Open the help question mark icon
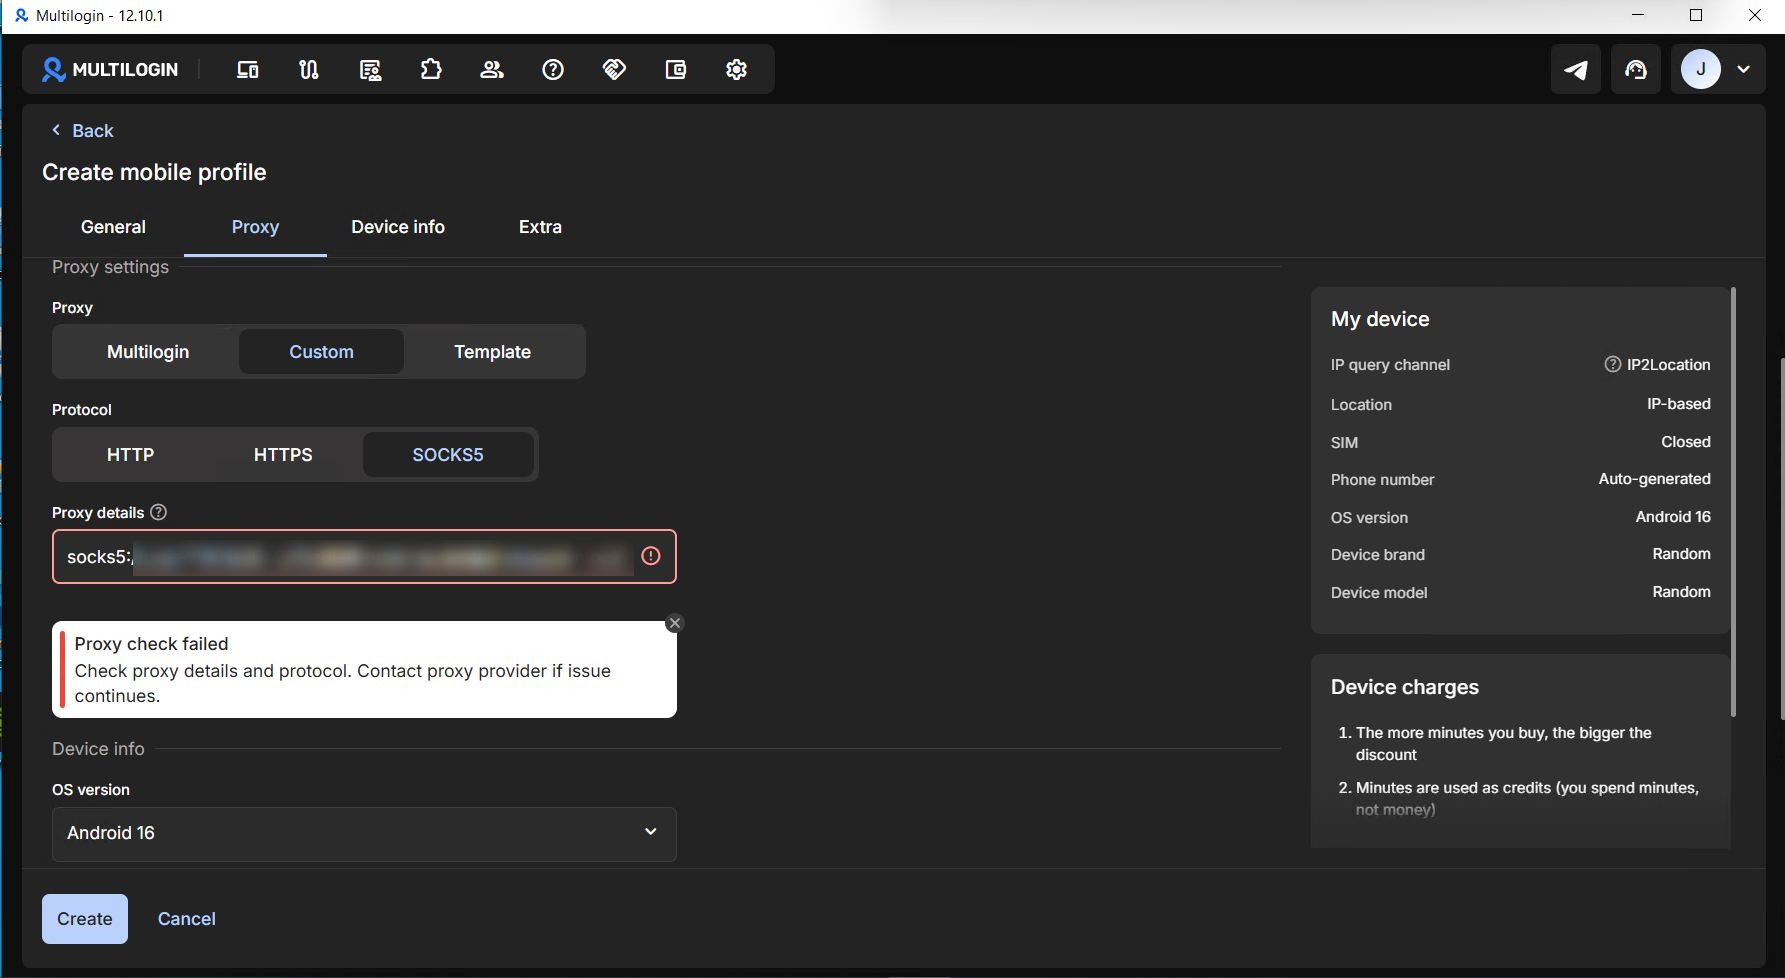 click(x=553, y=69)
